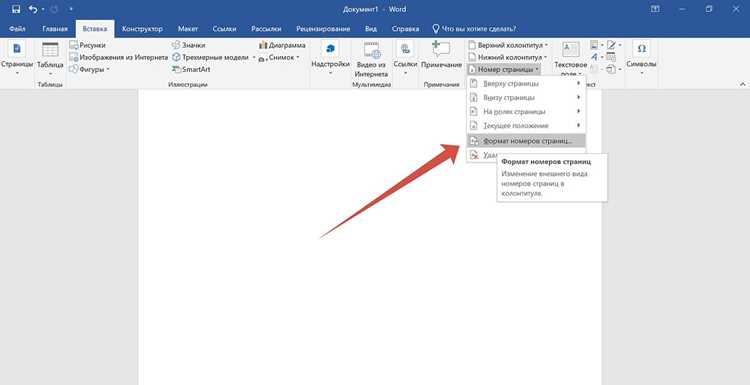This screenshot has height=385, width=750.
Task: Collapse the Номер страницы dropdown
Action: (x=504, y=69)
